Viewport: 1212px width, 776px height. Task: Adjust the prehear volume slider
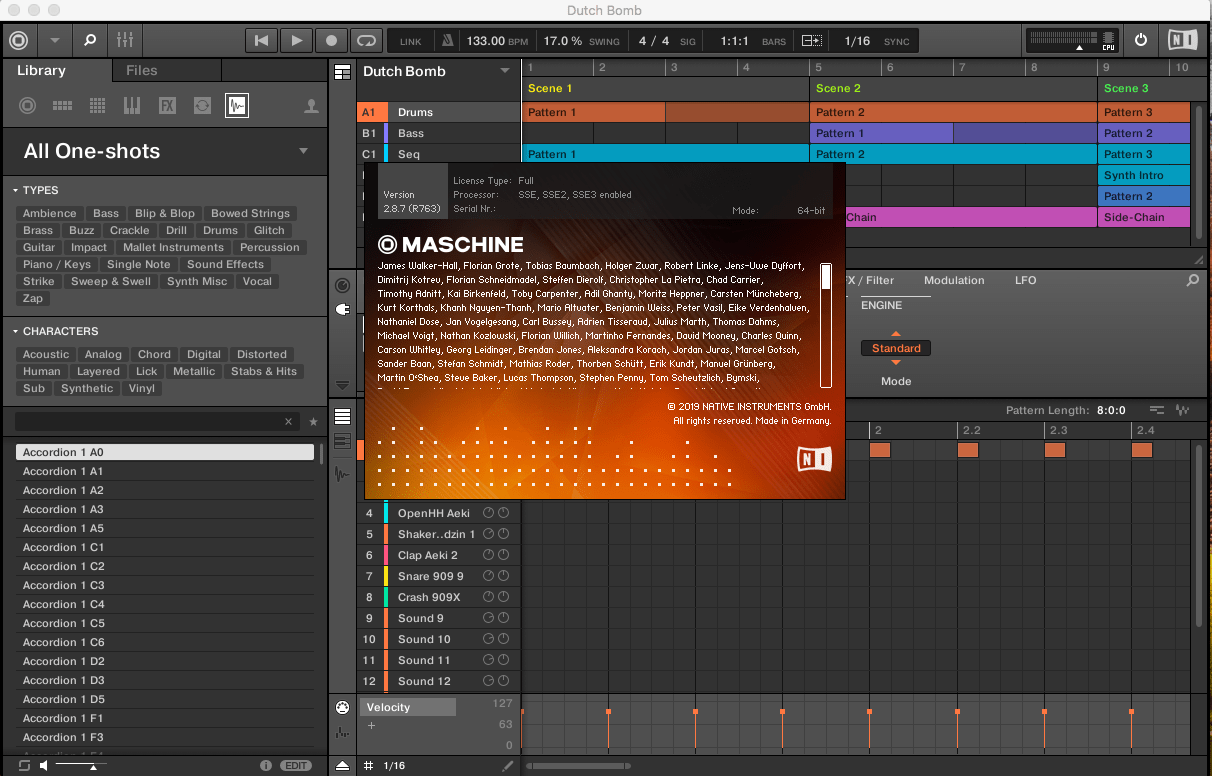click(82, 766)
